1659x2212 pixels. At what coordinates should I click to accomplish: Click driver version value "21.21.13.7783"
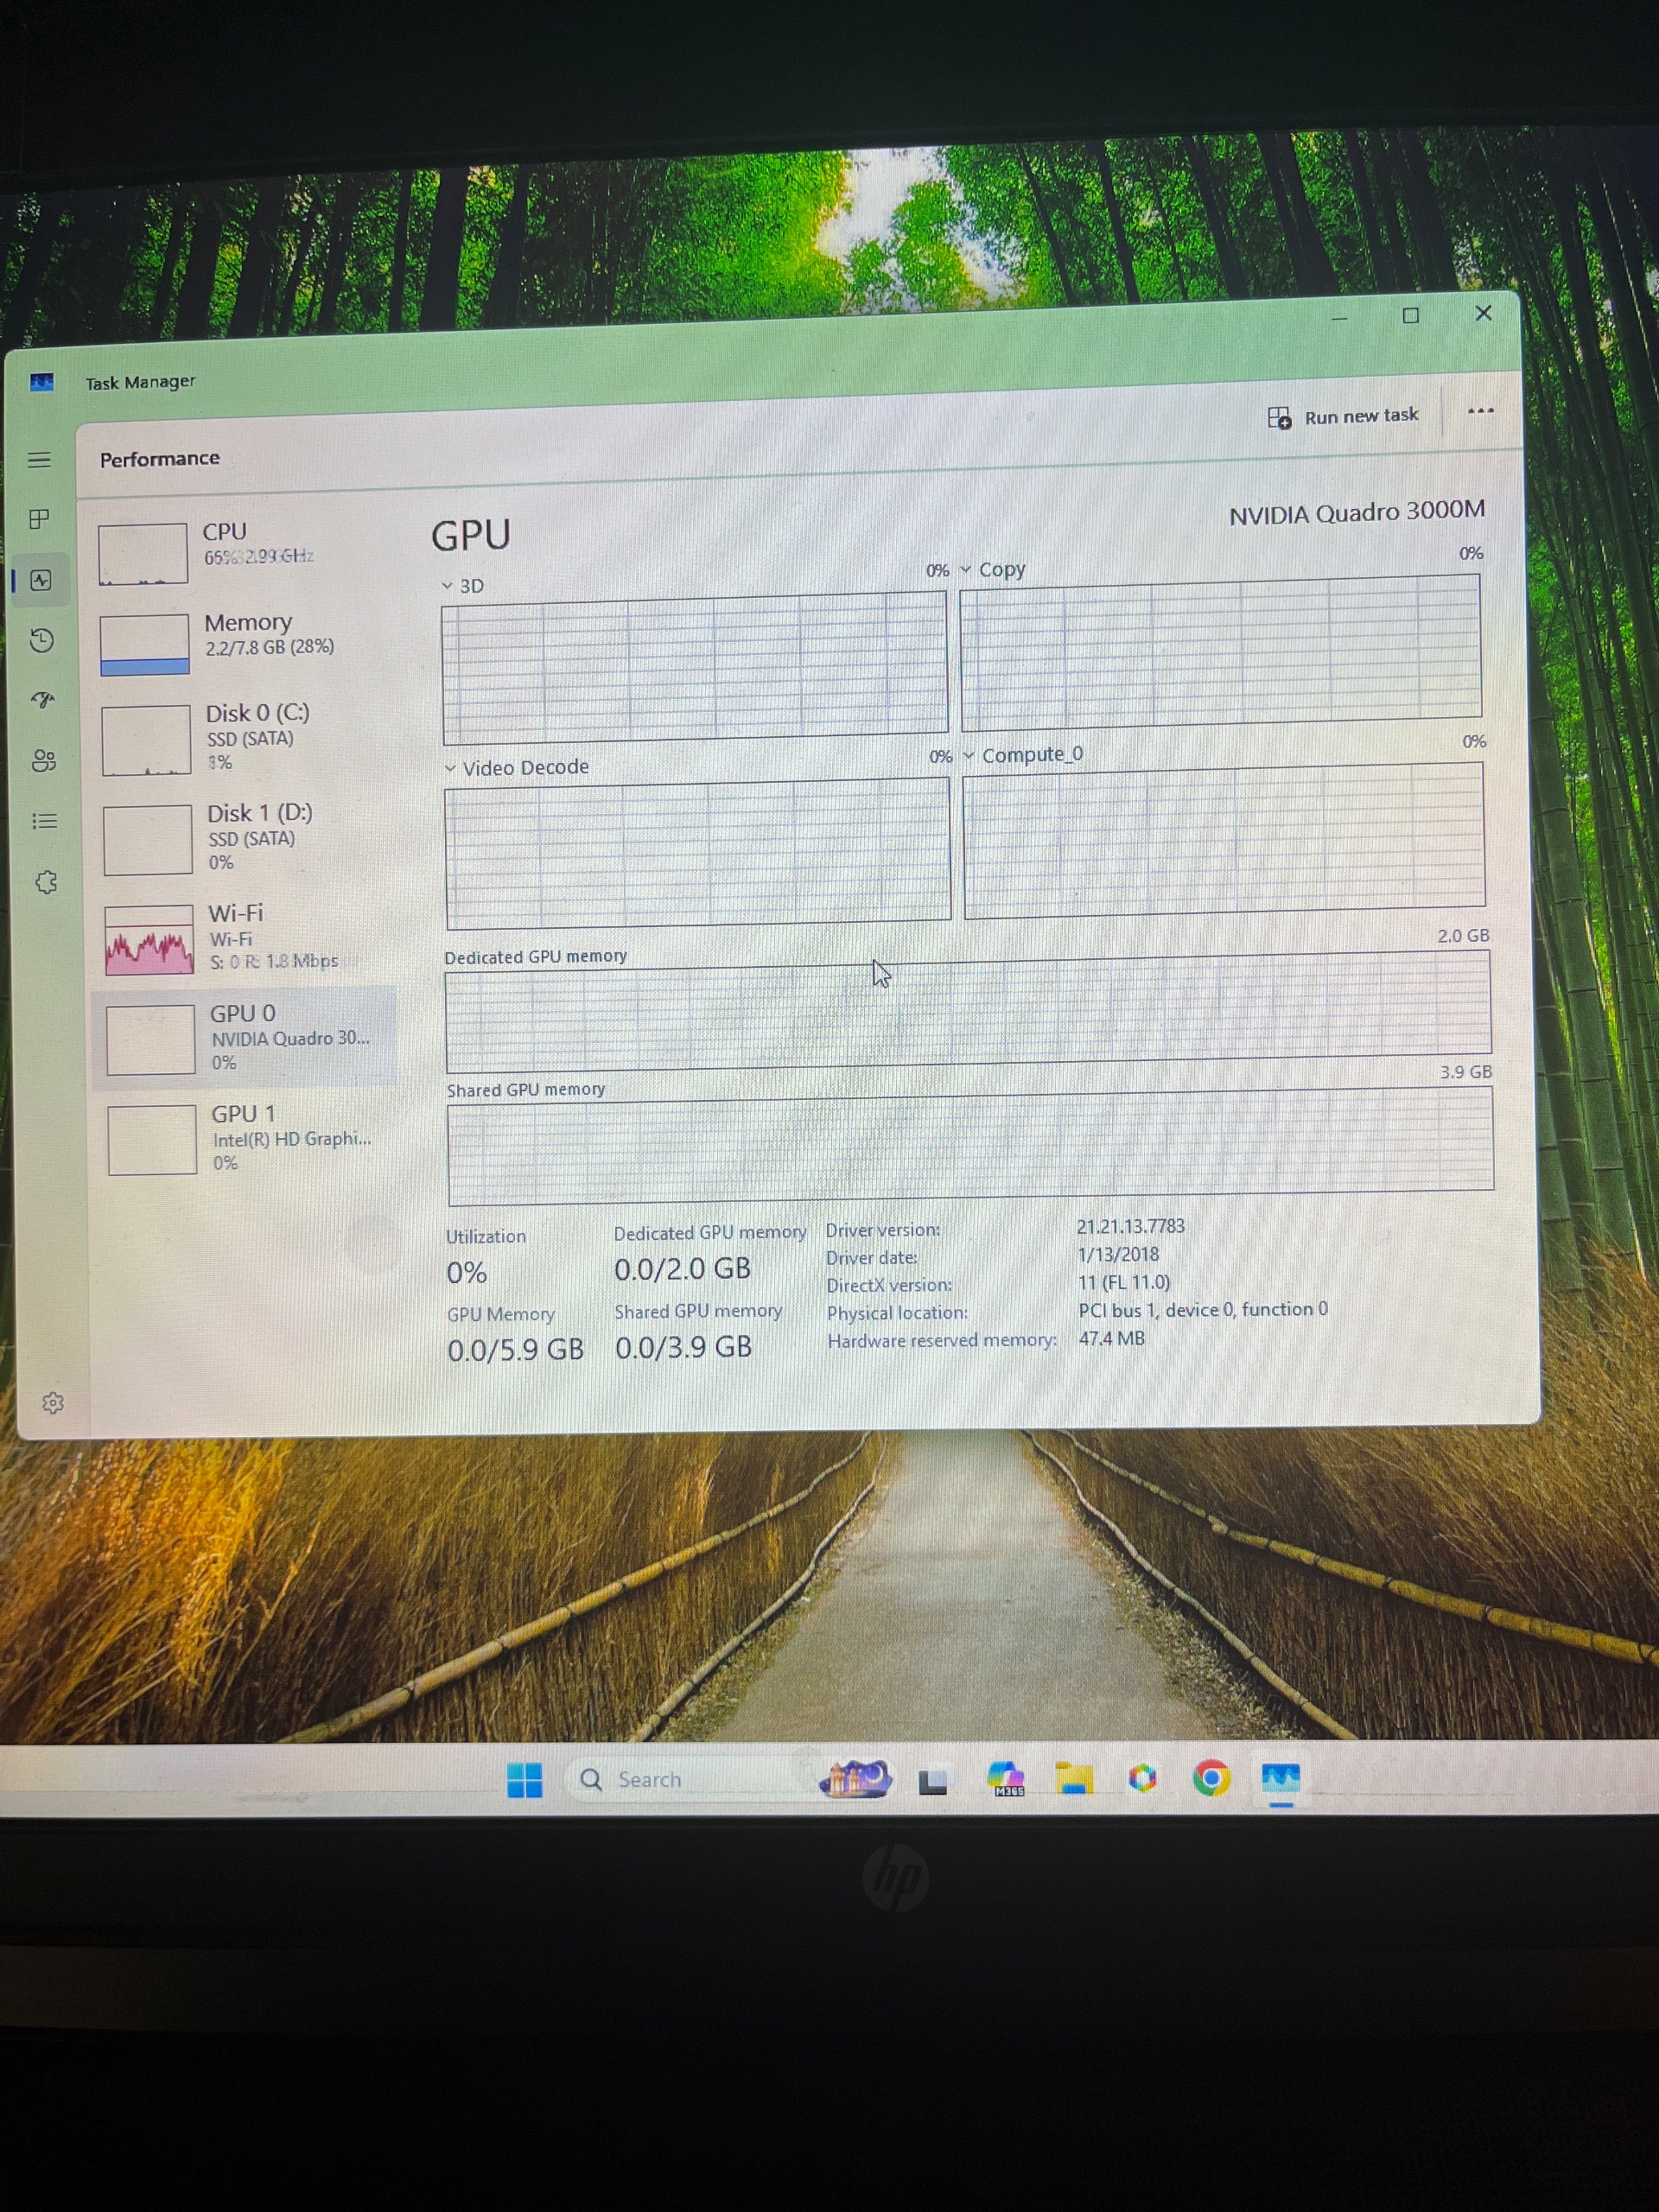click(1130, 1226)
